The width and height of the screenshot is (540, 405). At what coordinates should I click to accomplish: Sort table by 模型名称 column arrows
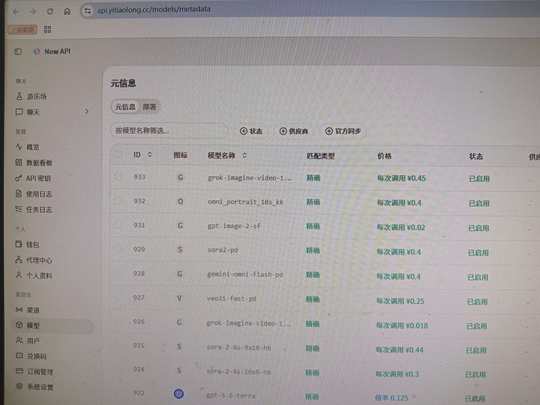click(244, 156)
